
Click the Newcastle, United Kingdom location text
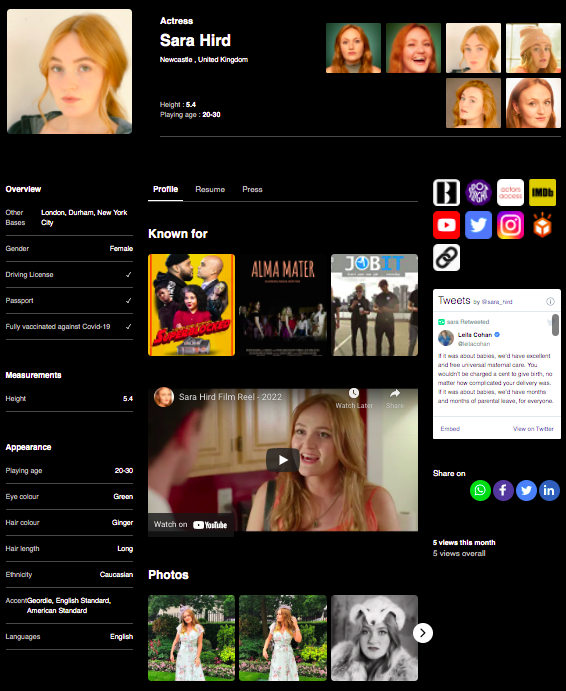(x=204, y=59)
